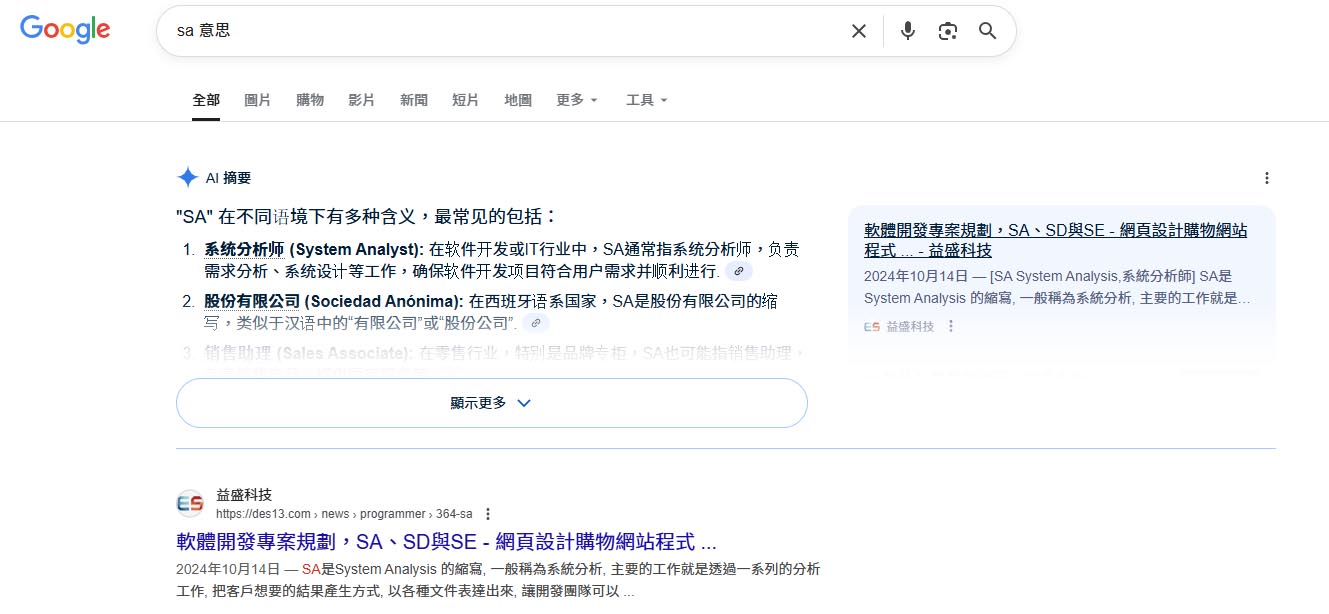This screenshot has height=614, width=1329.
Task: Click the citation link icon after 系统分析师 description
Action: coord(739,270)
